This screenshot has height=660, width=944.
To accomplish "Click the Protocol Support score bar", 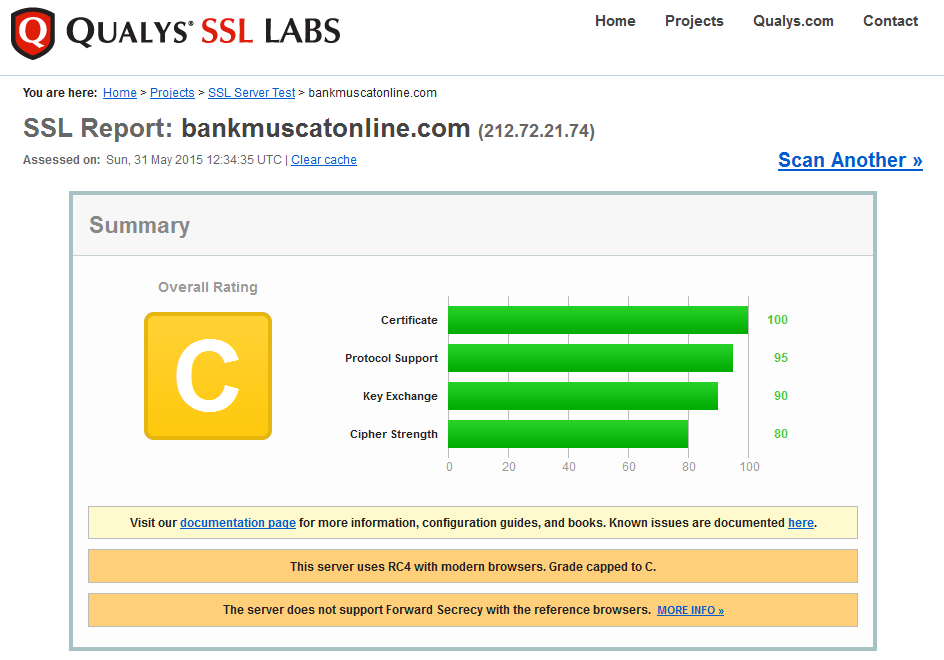I will pos(590,358).
